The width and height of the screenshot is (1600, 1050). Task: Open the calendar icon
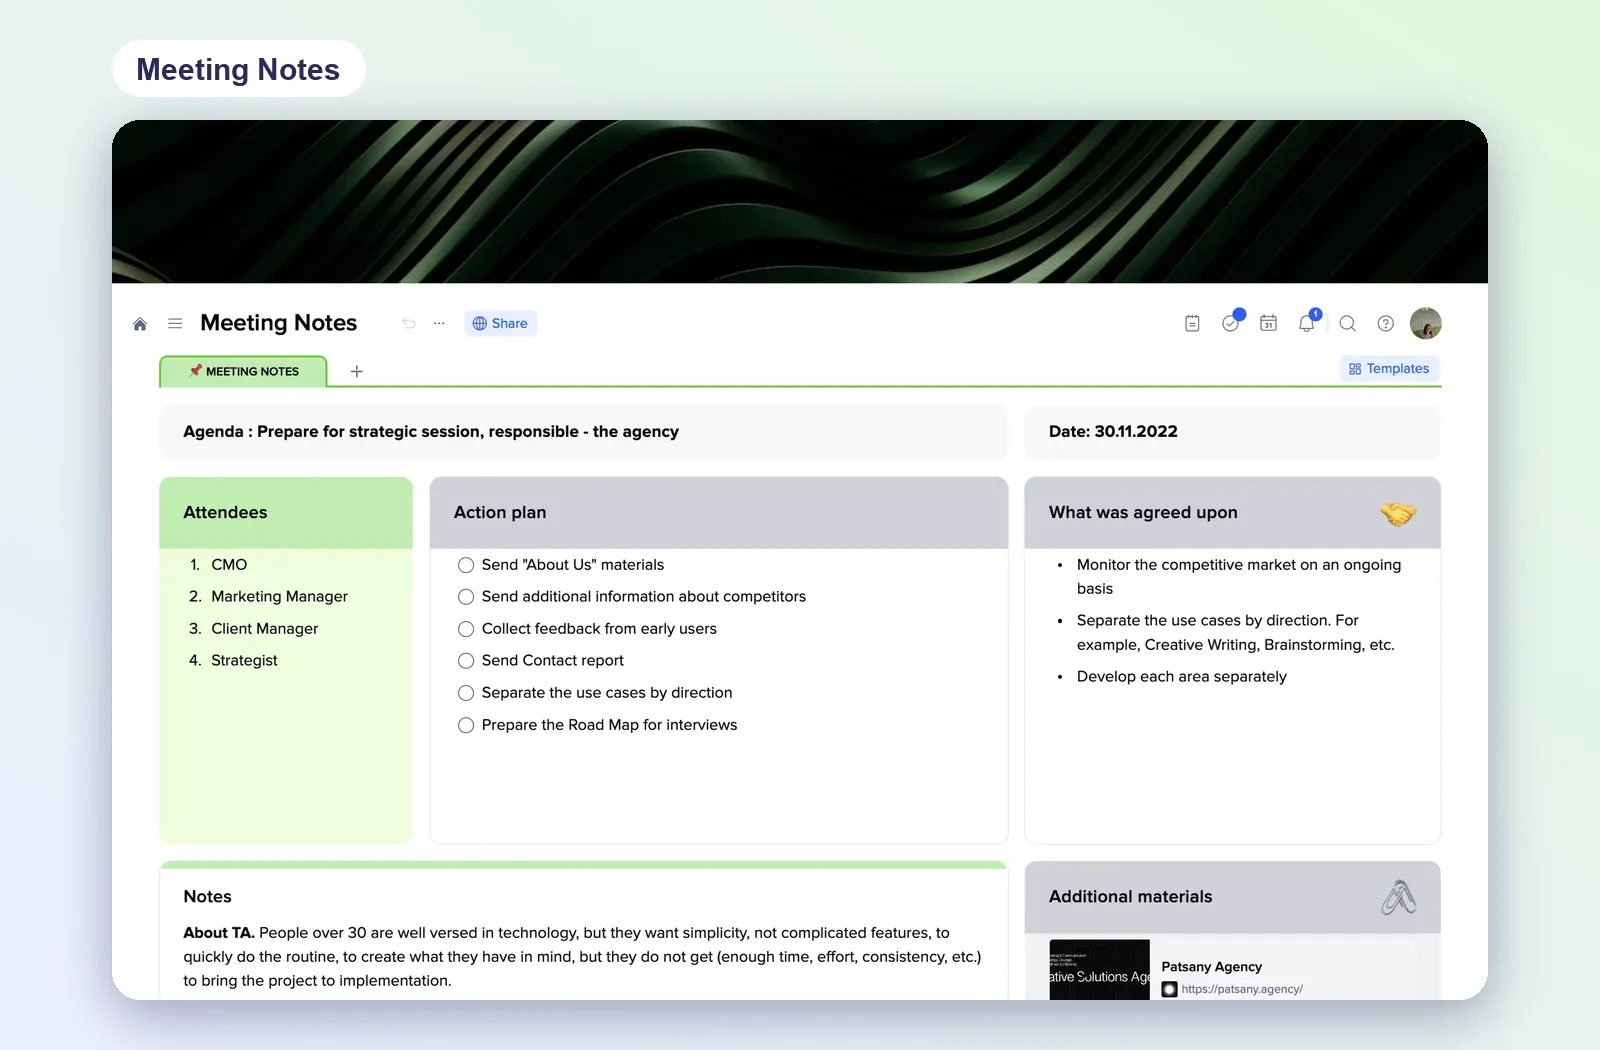1268,323
